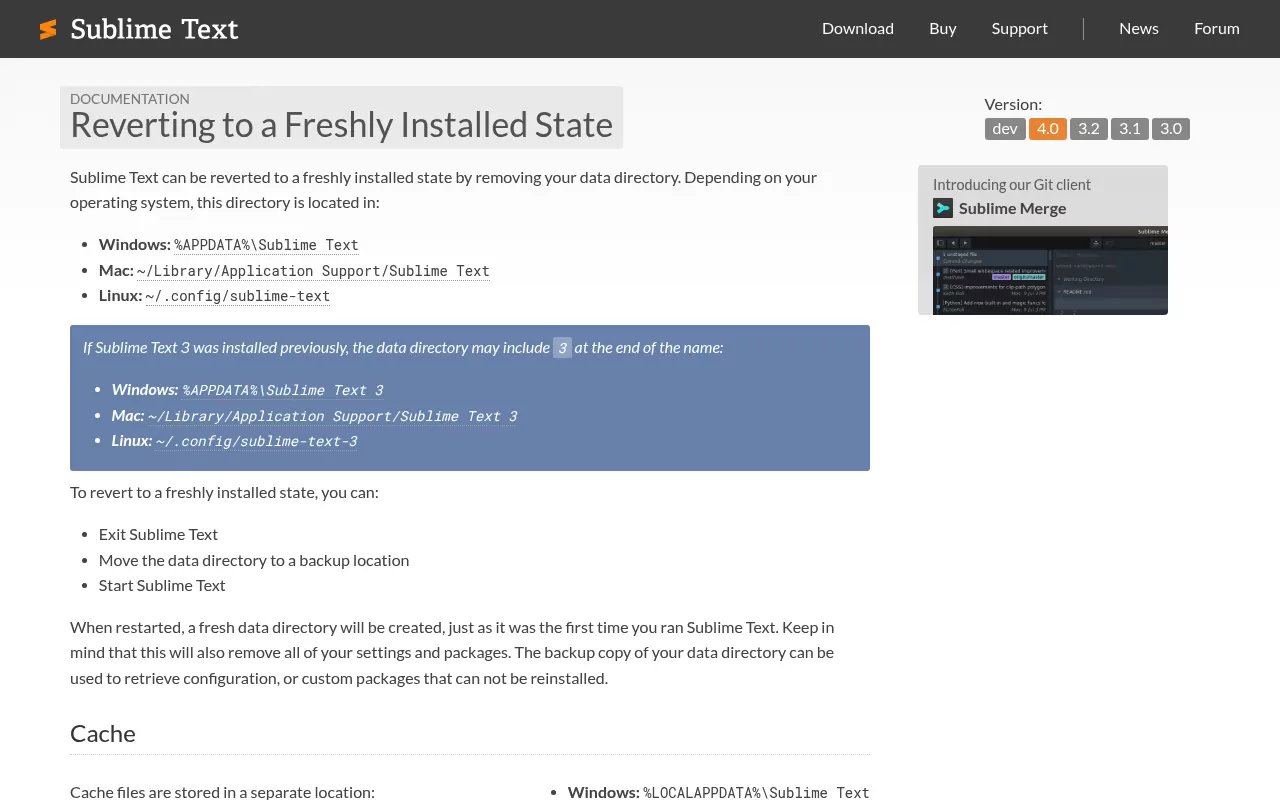Open the Sublime Merge screenshot thumbnail
This screenshot has height=800, width=1280.
point(1050,270)
